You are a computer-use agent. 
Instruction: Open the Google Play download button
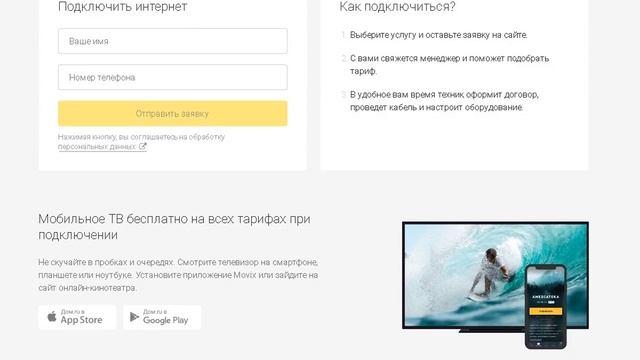162,317
